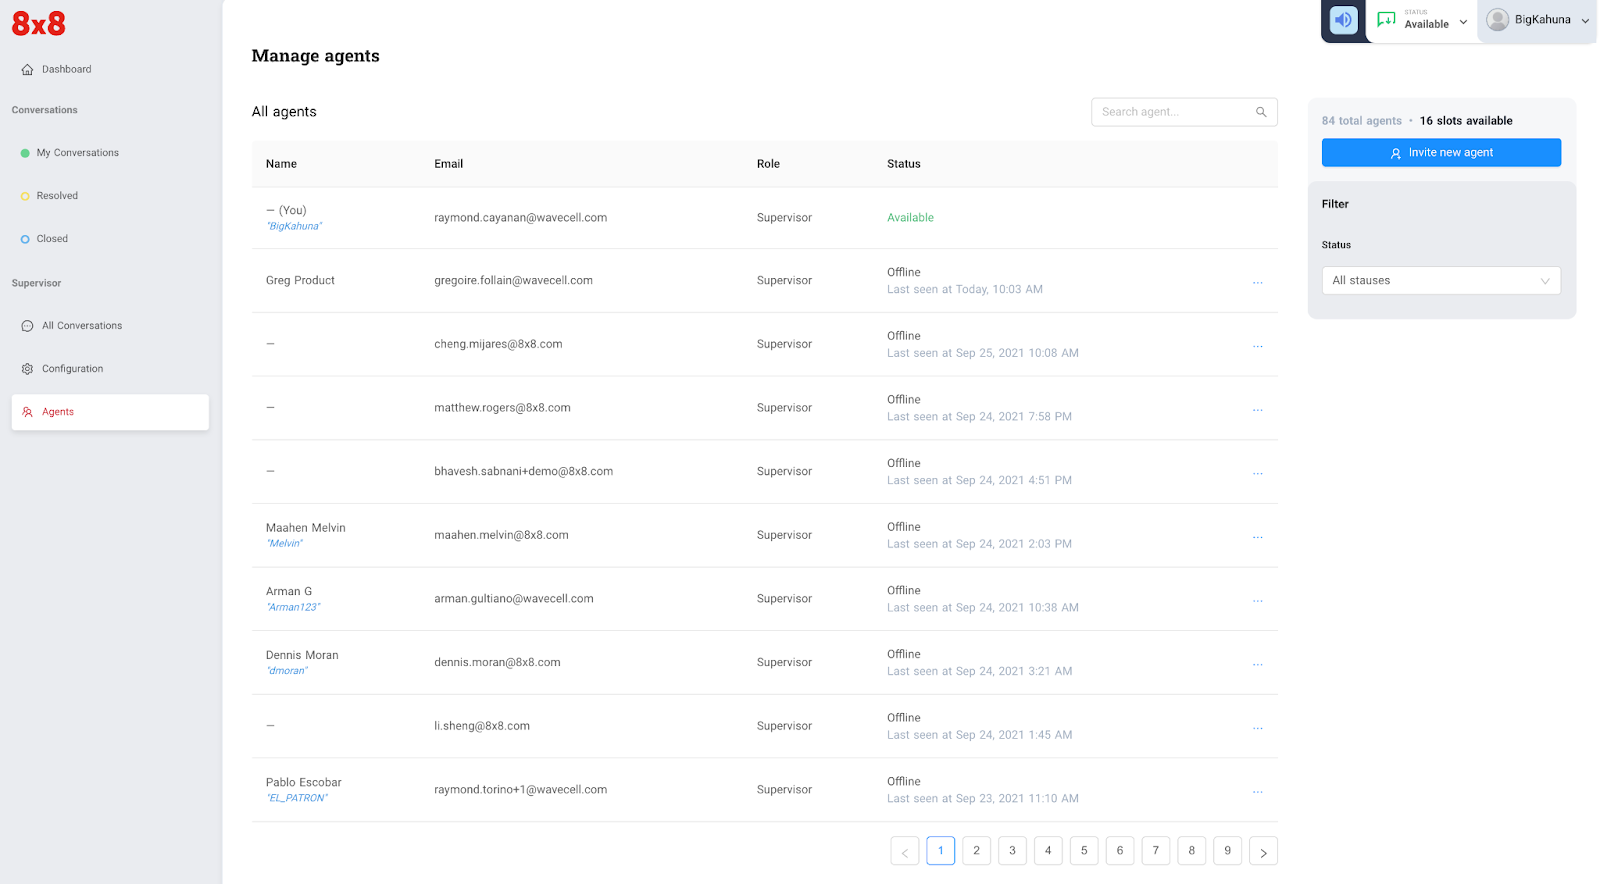This screenshot has height=884, width=1600.
Task: Expand the All statuses filter dropdown
Action: click(1440, 281)
